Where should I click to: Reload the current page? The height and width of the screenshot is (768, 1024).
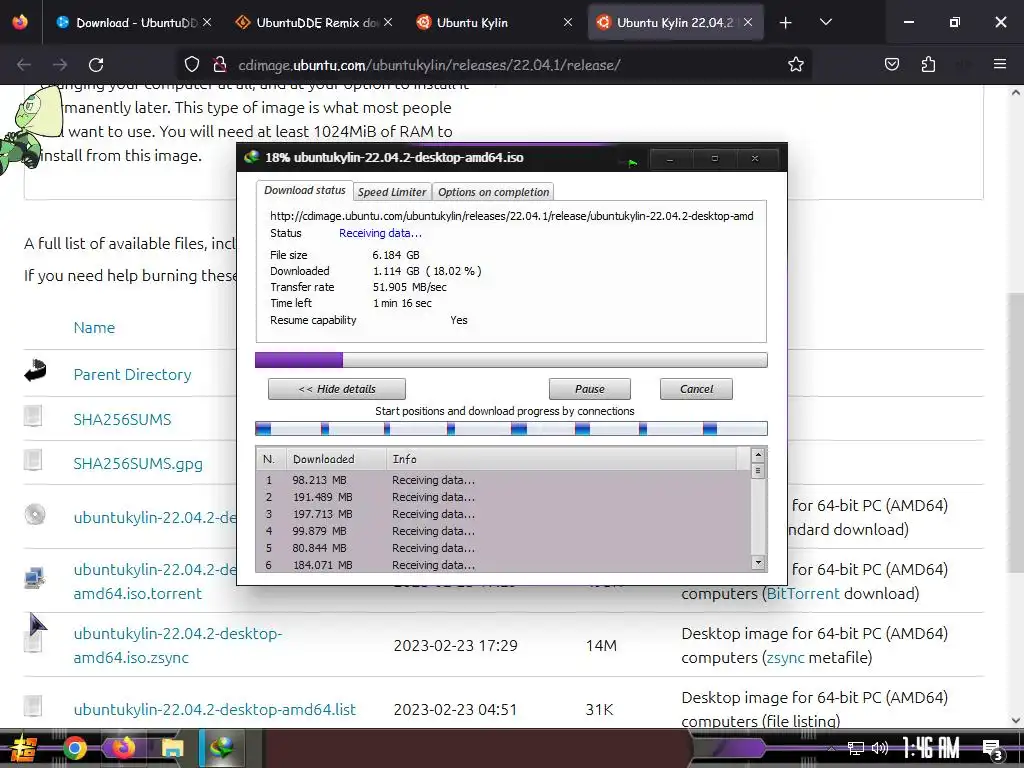point(96,65)
